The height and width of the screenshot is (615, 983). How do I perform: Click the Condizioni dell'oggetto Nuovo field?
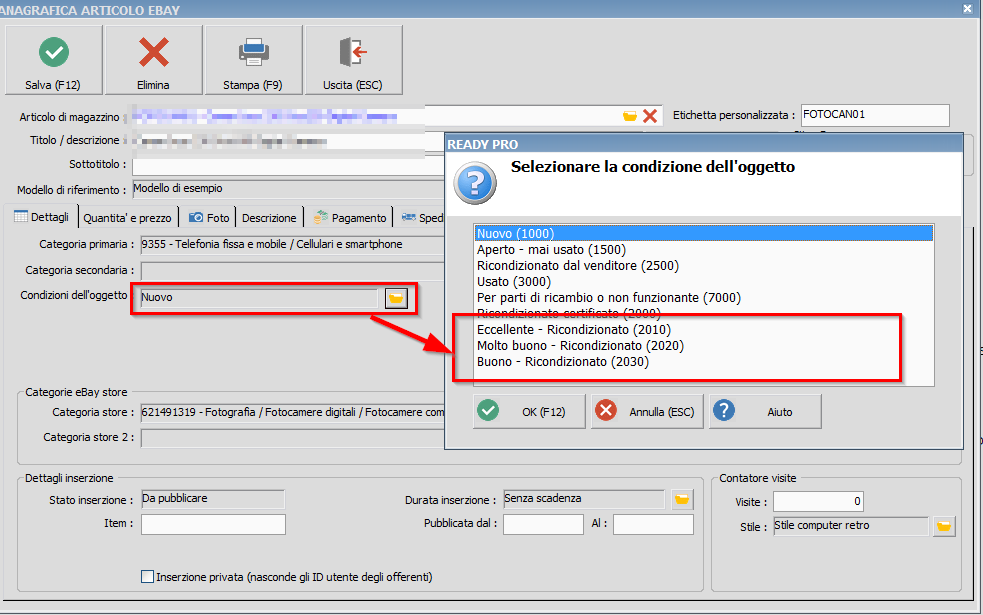pyautogui.click(x=259, y=298)
